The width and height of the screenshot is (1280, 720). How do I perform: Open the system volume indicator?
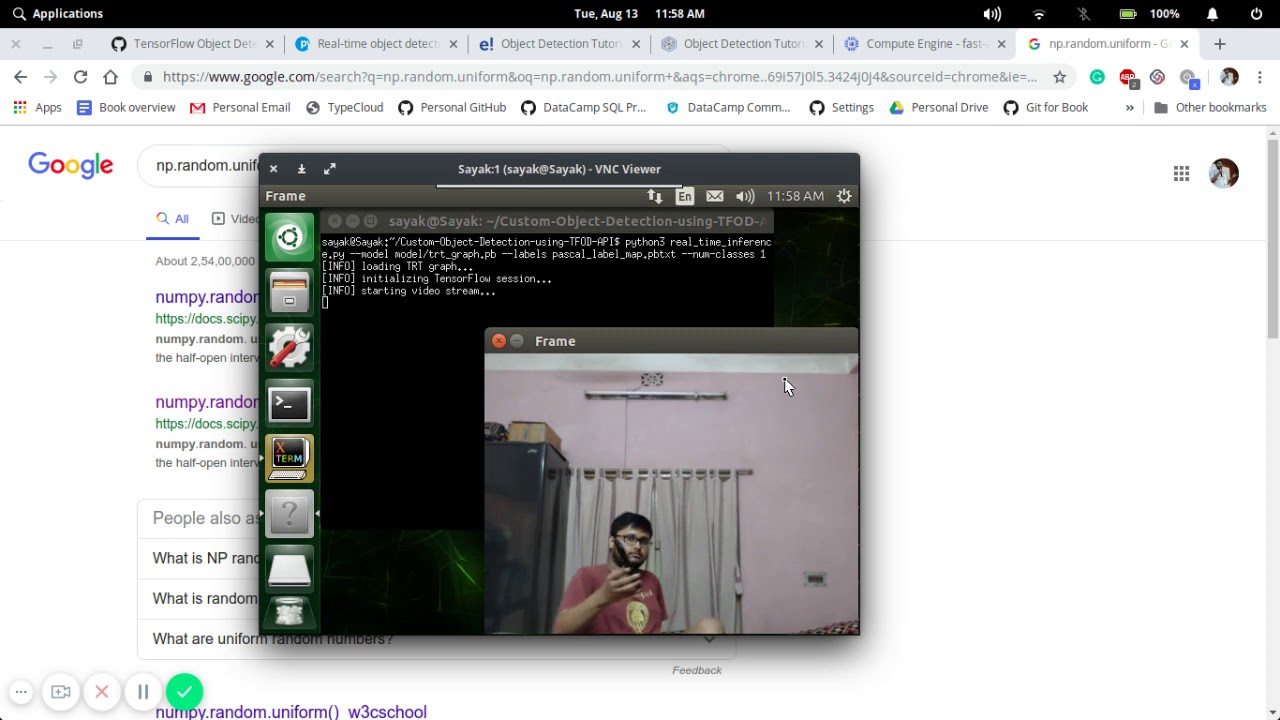click(x=992, y=14)
